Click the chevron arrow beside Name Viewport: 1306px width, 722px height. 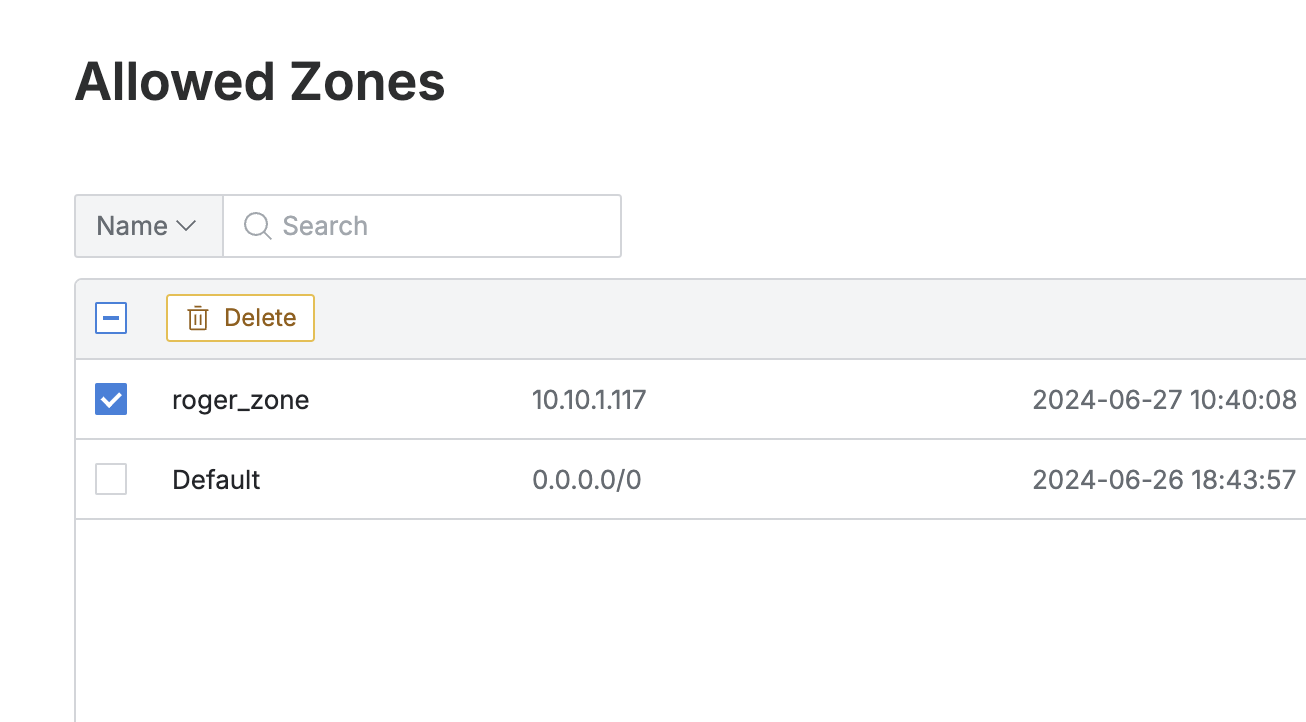(x=186, y=226)
